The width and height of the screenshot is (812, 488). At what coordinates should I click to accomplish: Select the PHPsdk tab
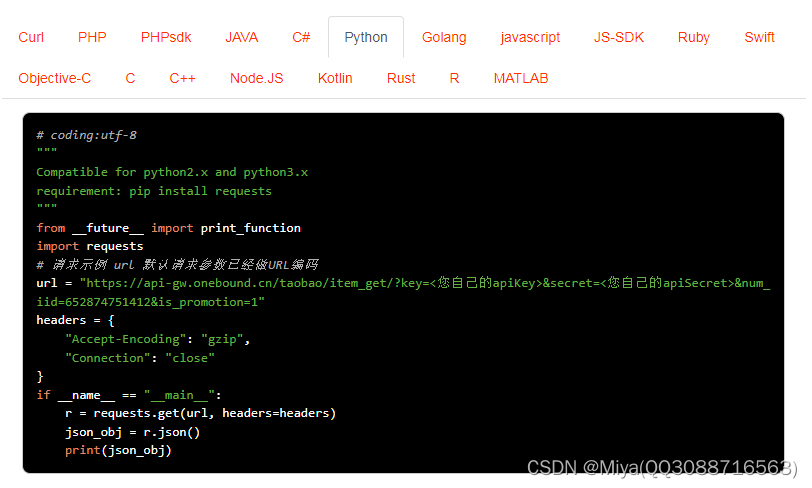166,37
